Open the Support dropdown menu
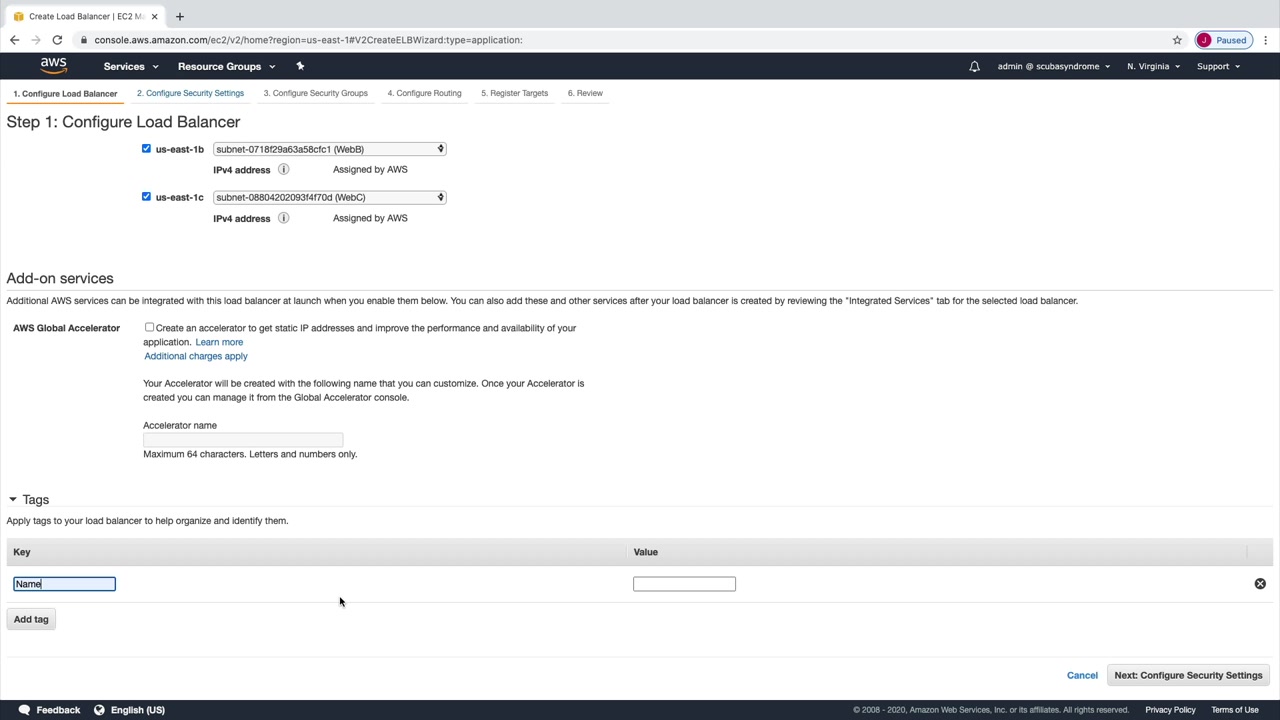1280x720 pixels. pos(1218,66)
